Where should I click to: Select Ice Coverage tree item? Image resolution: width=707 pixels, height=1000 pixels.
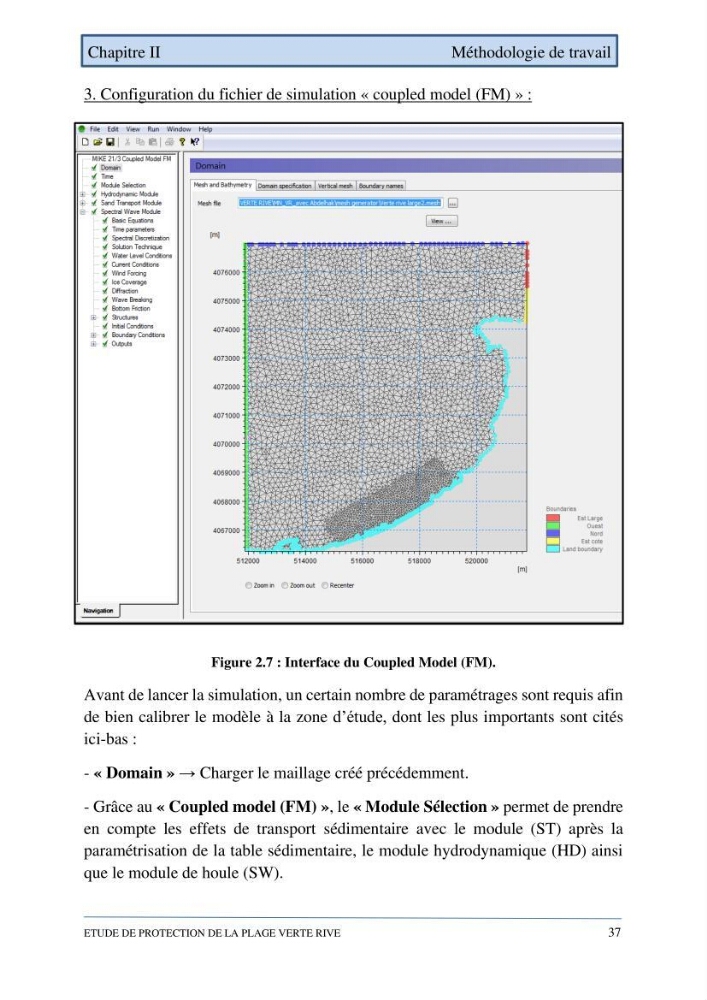tap(129, 282)
